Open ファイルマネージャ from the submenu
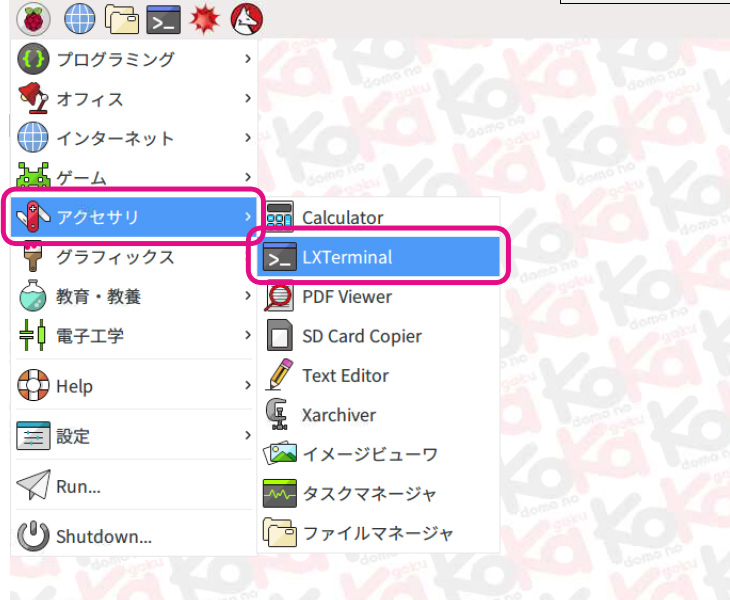This screenshot has height=600, width=730. [379, 533]
